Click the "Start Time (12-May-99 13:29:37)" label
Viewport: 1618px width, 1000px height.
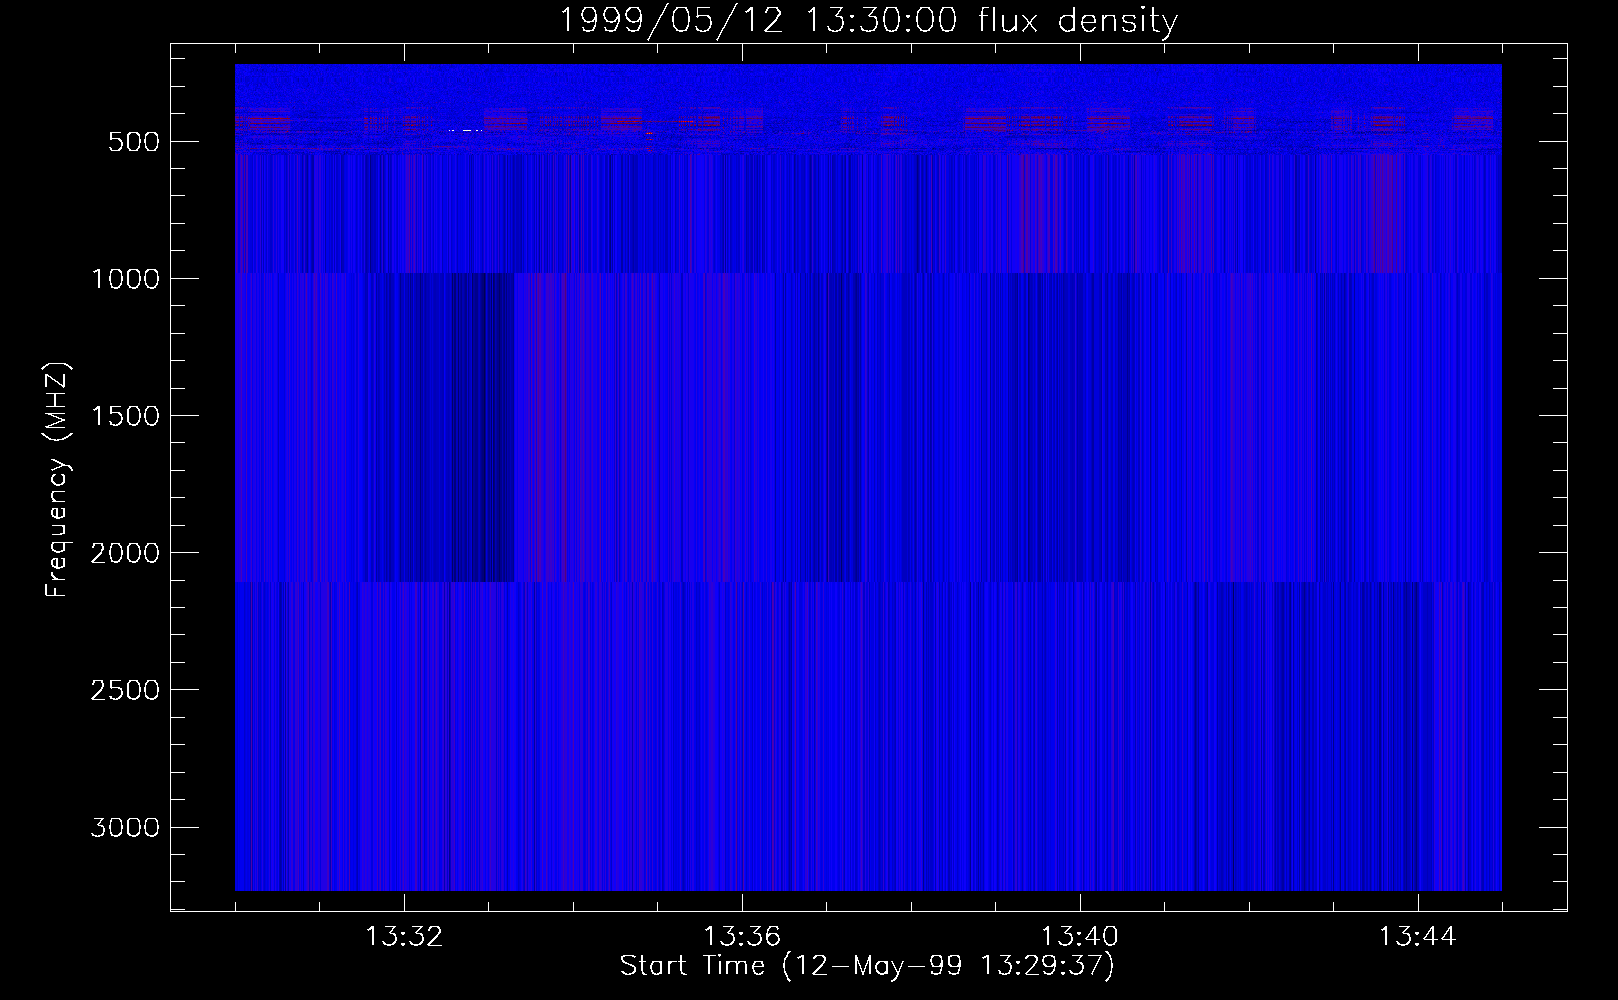pos(867,966)
